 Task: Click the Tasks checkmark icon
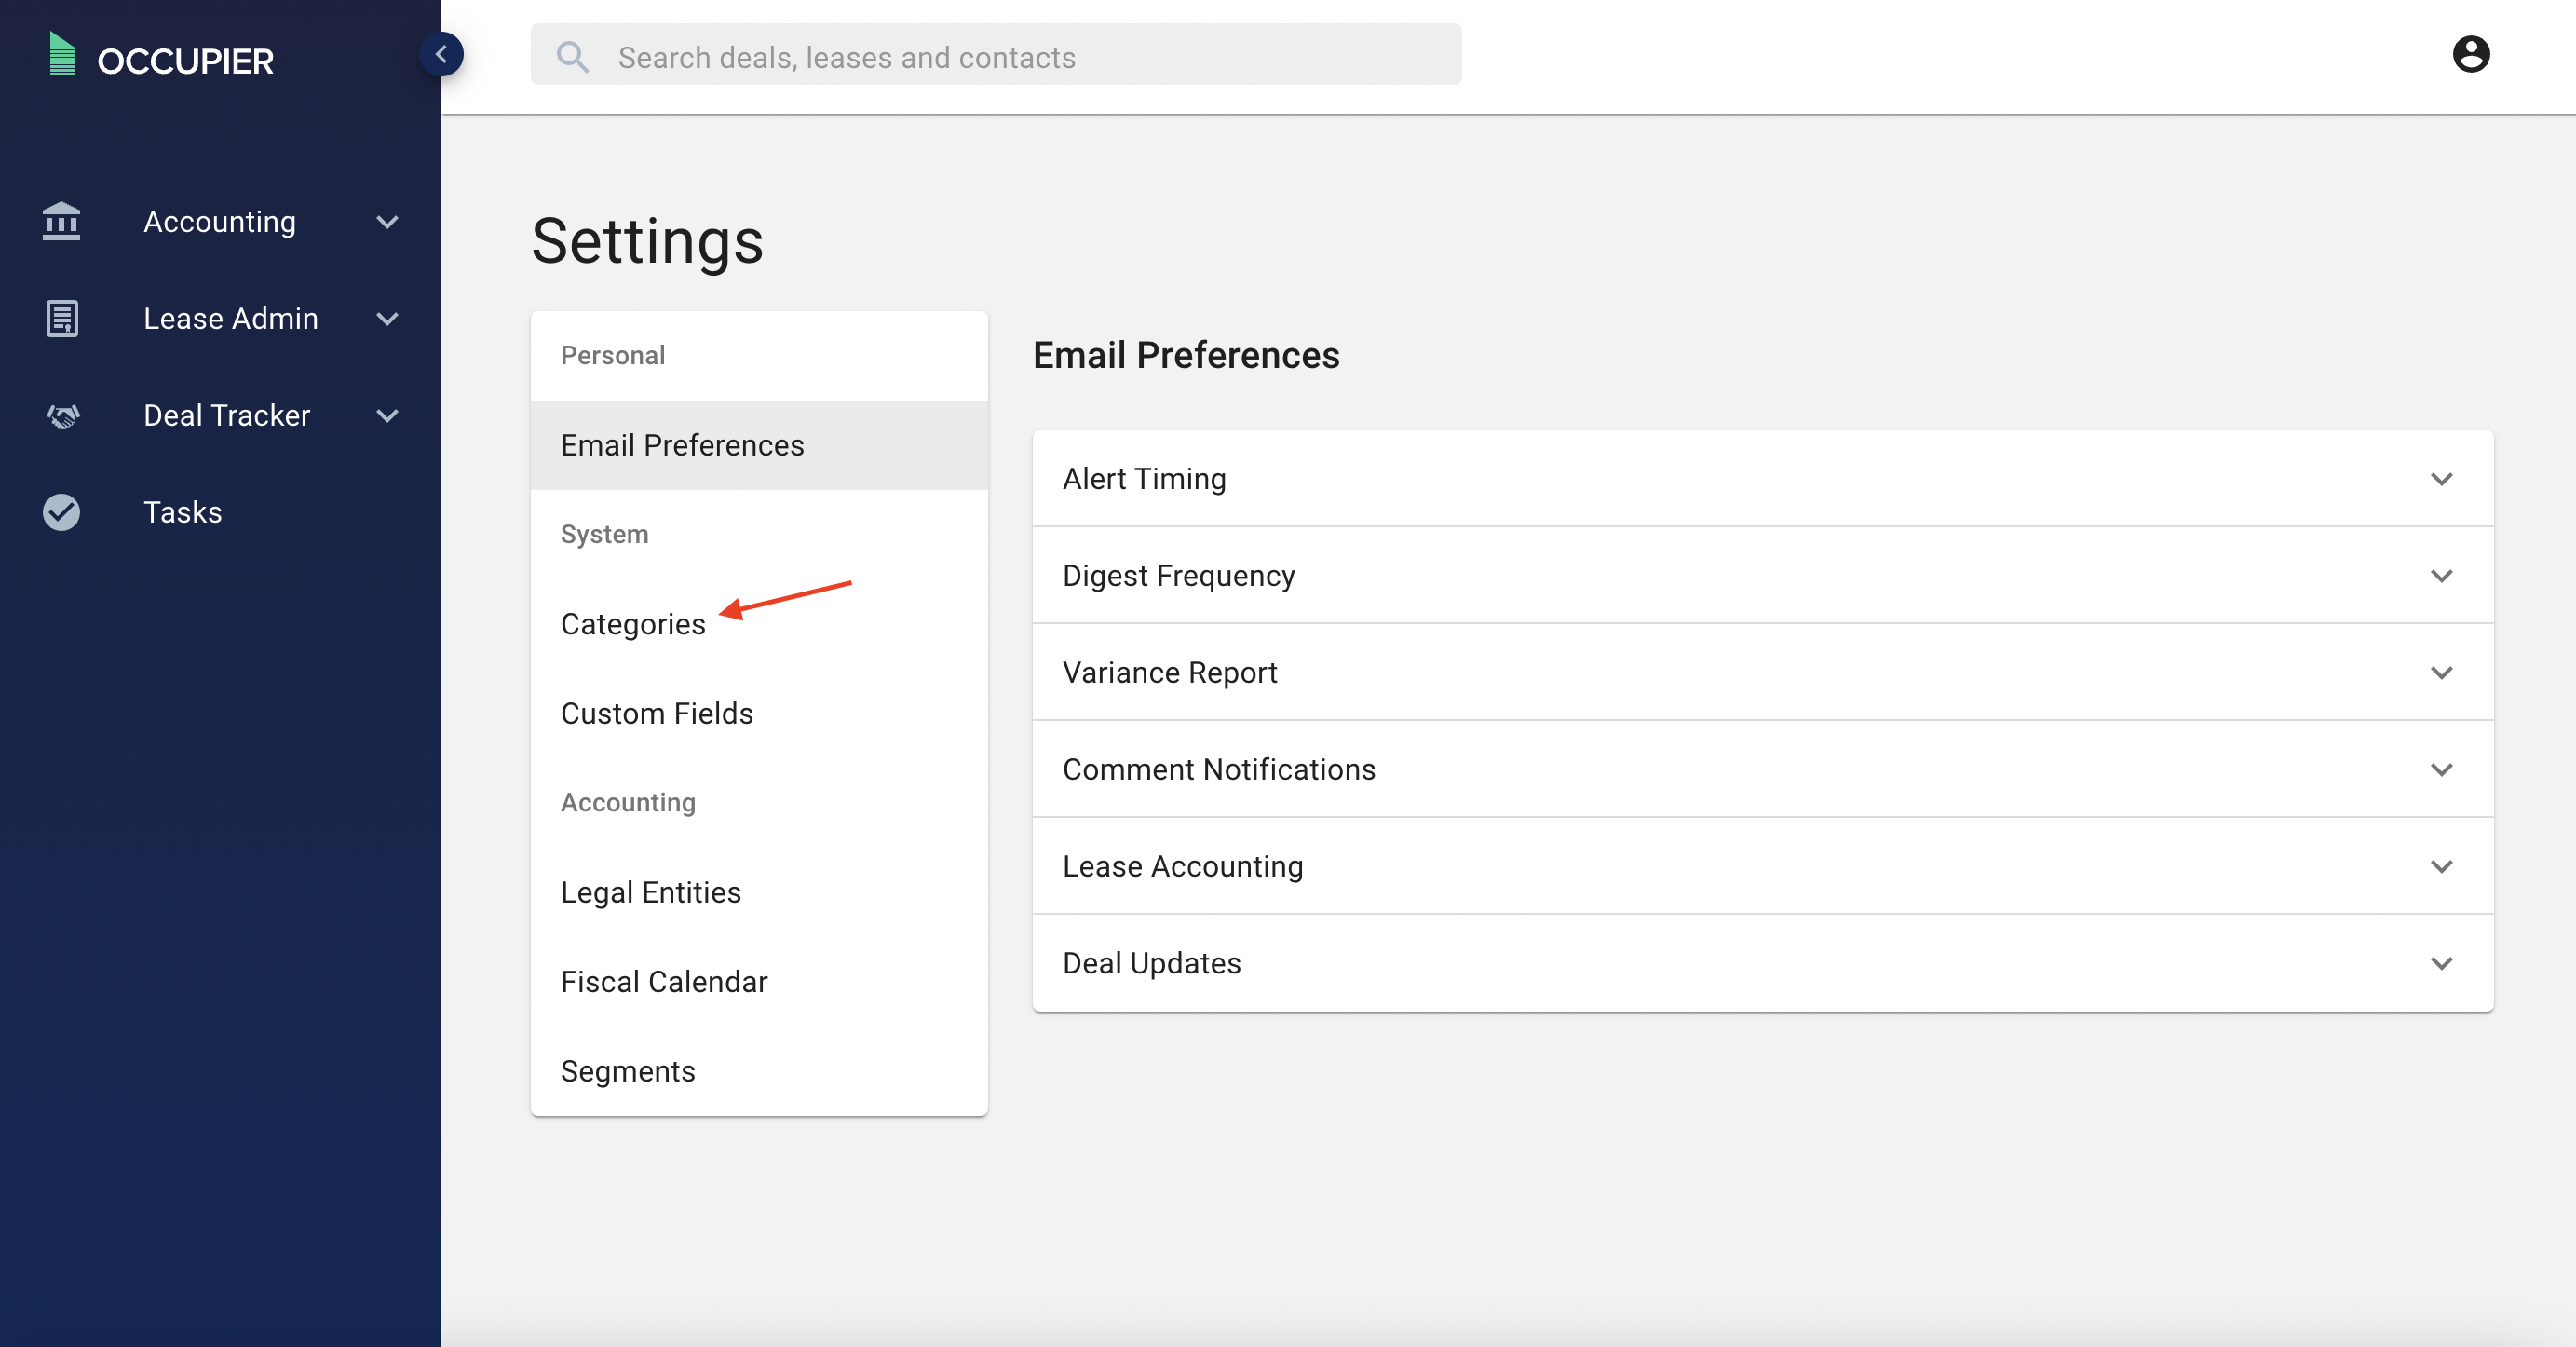tap(61, 512)
